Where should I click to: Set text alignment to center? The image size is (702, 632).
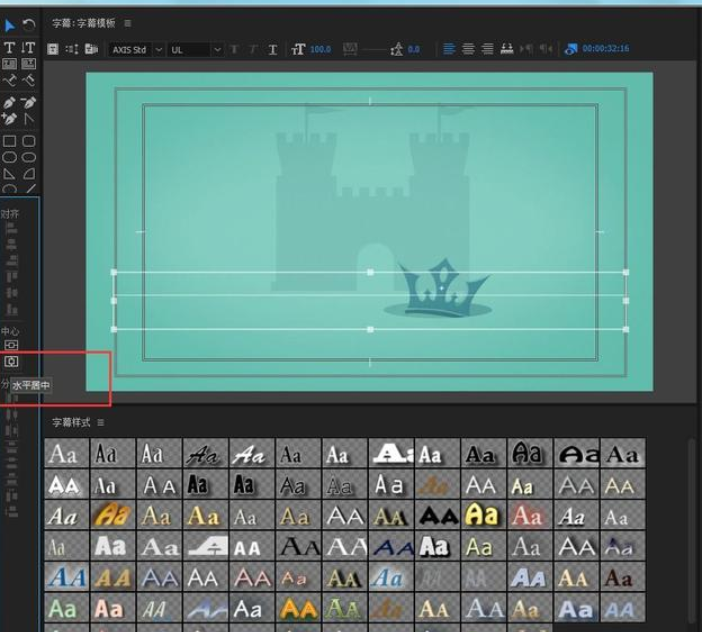pos(468,49)
